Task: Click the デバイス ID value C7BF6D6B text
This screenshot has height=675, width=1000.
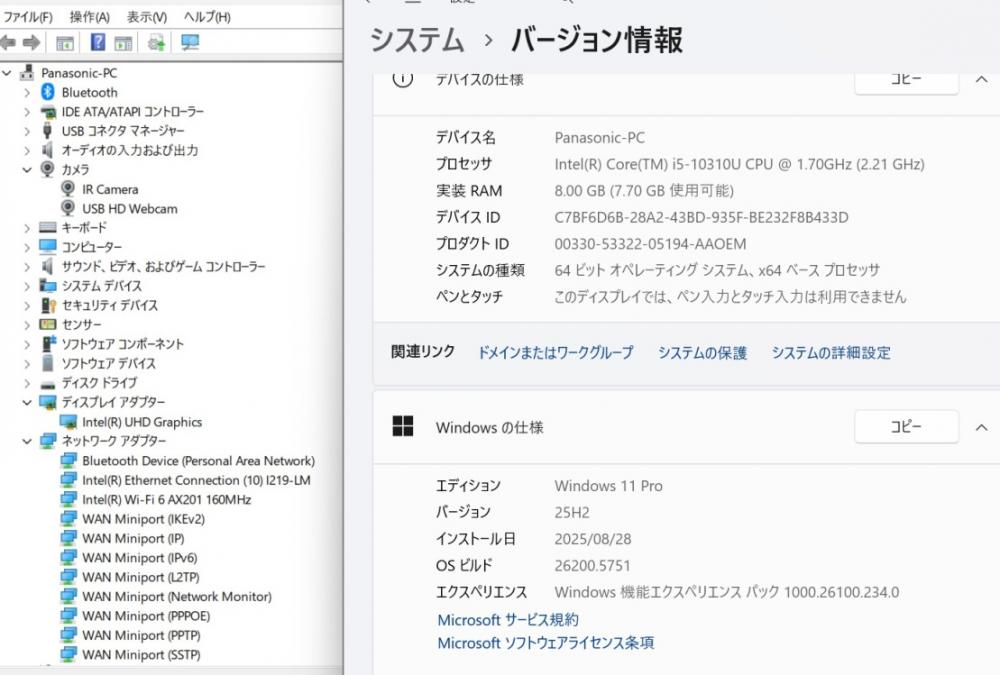Action: (x=701, y=217)
